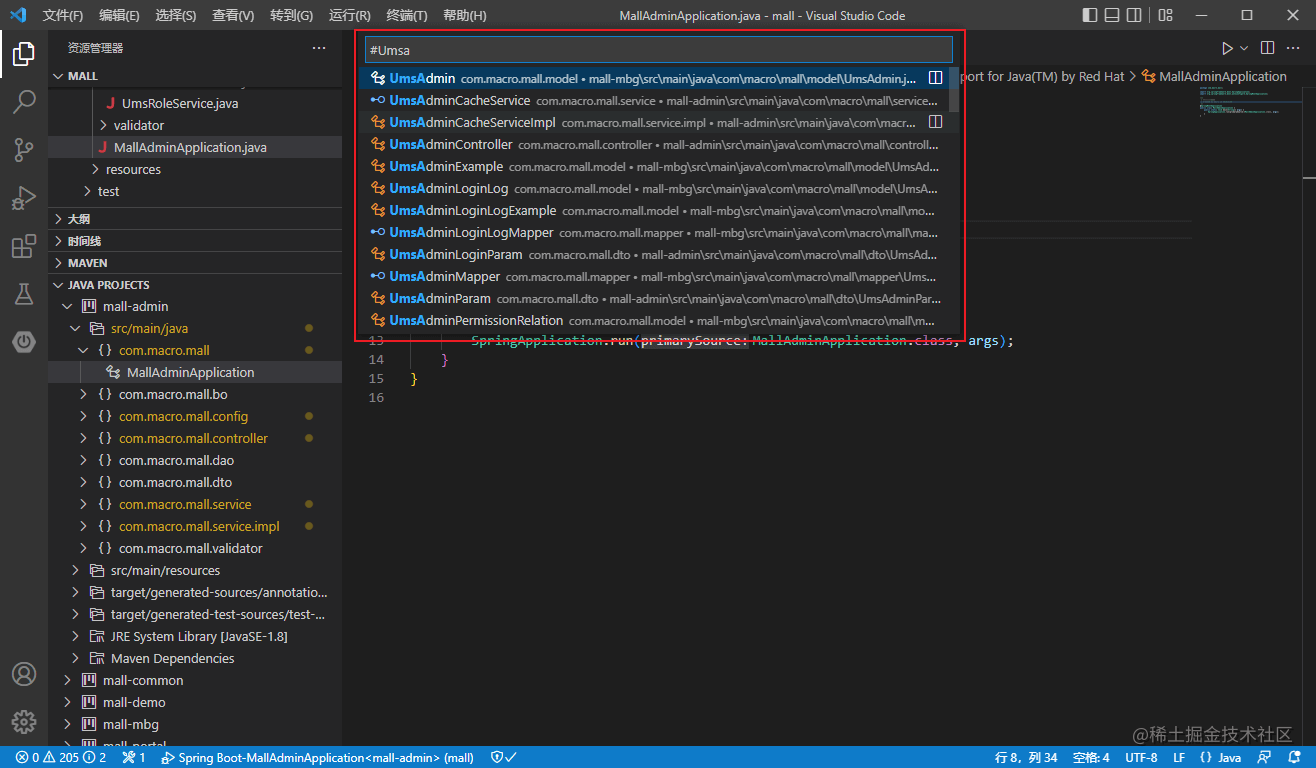1316x768 pixels.
Task: Open the Extensions view
Action: point(24,246)
